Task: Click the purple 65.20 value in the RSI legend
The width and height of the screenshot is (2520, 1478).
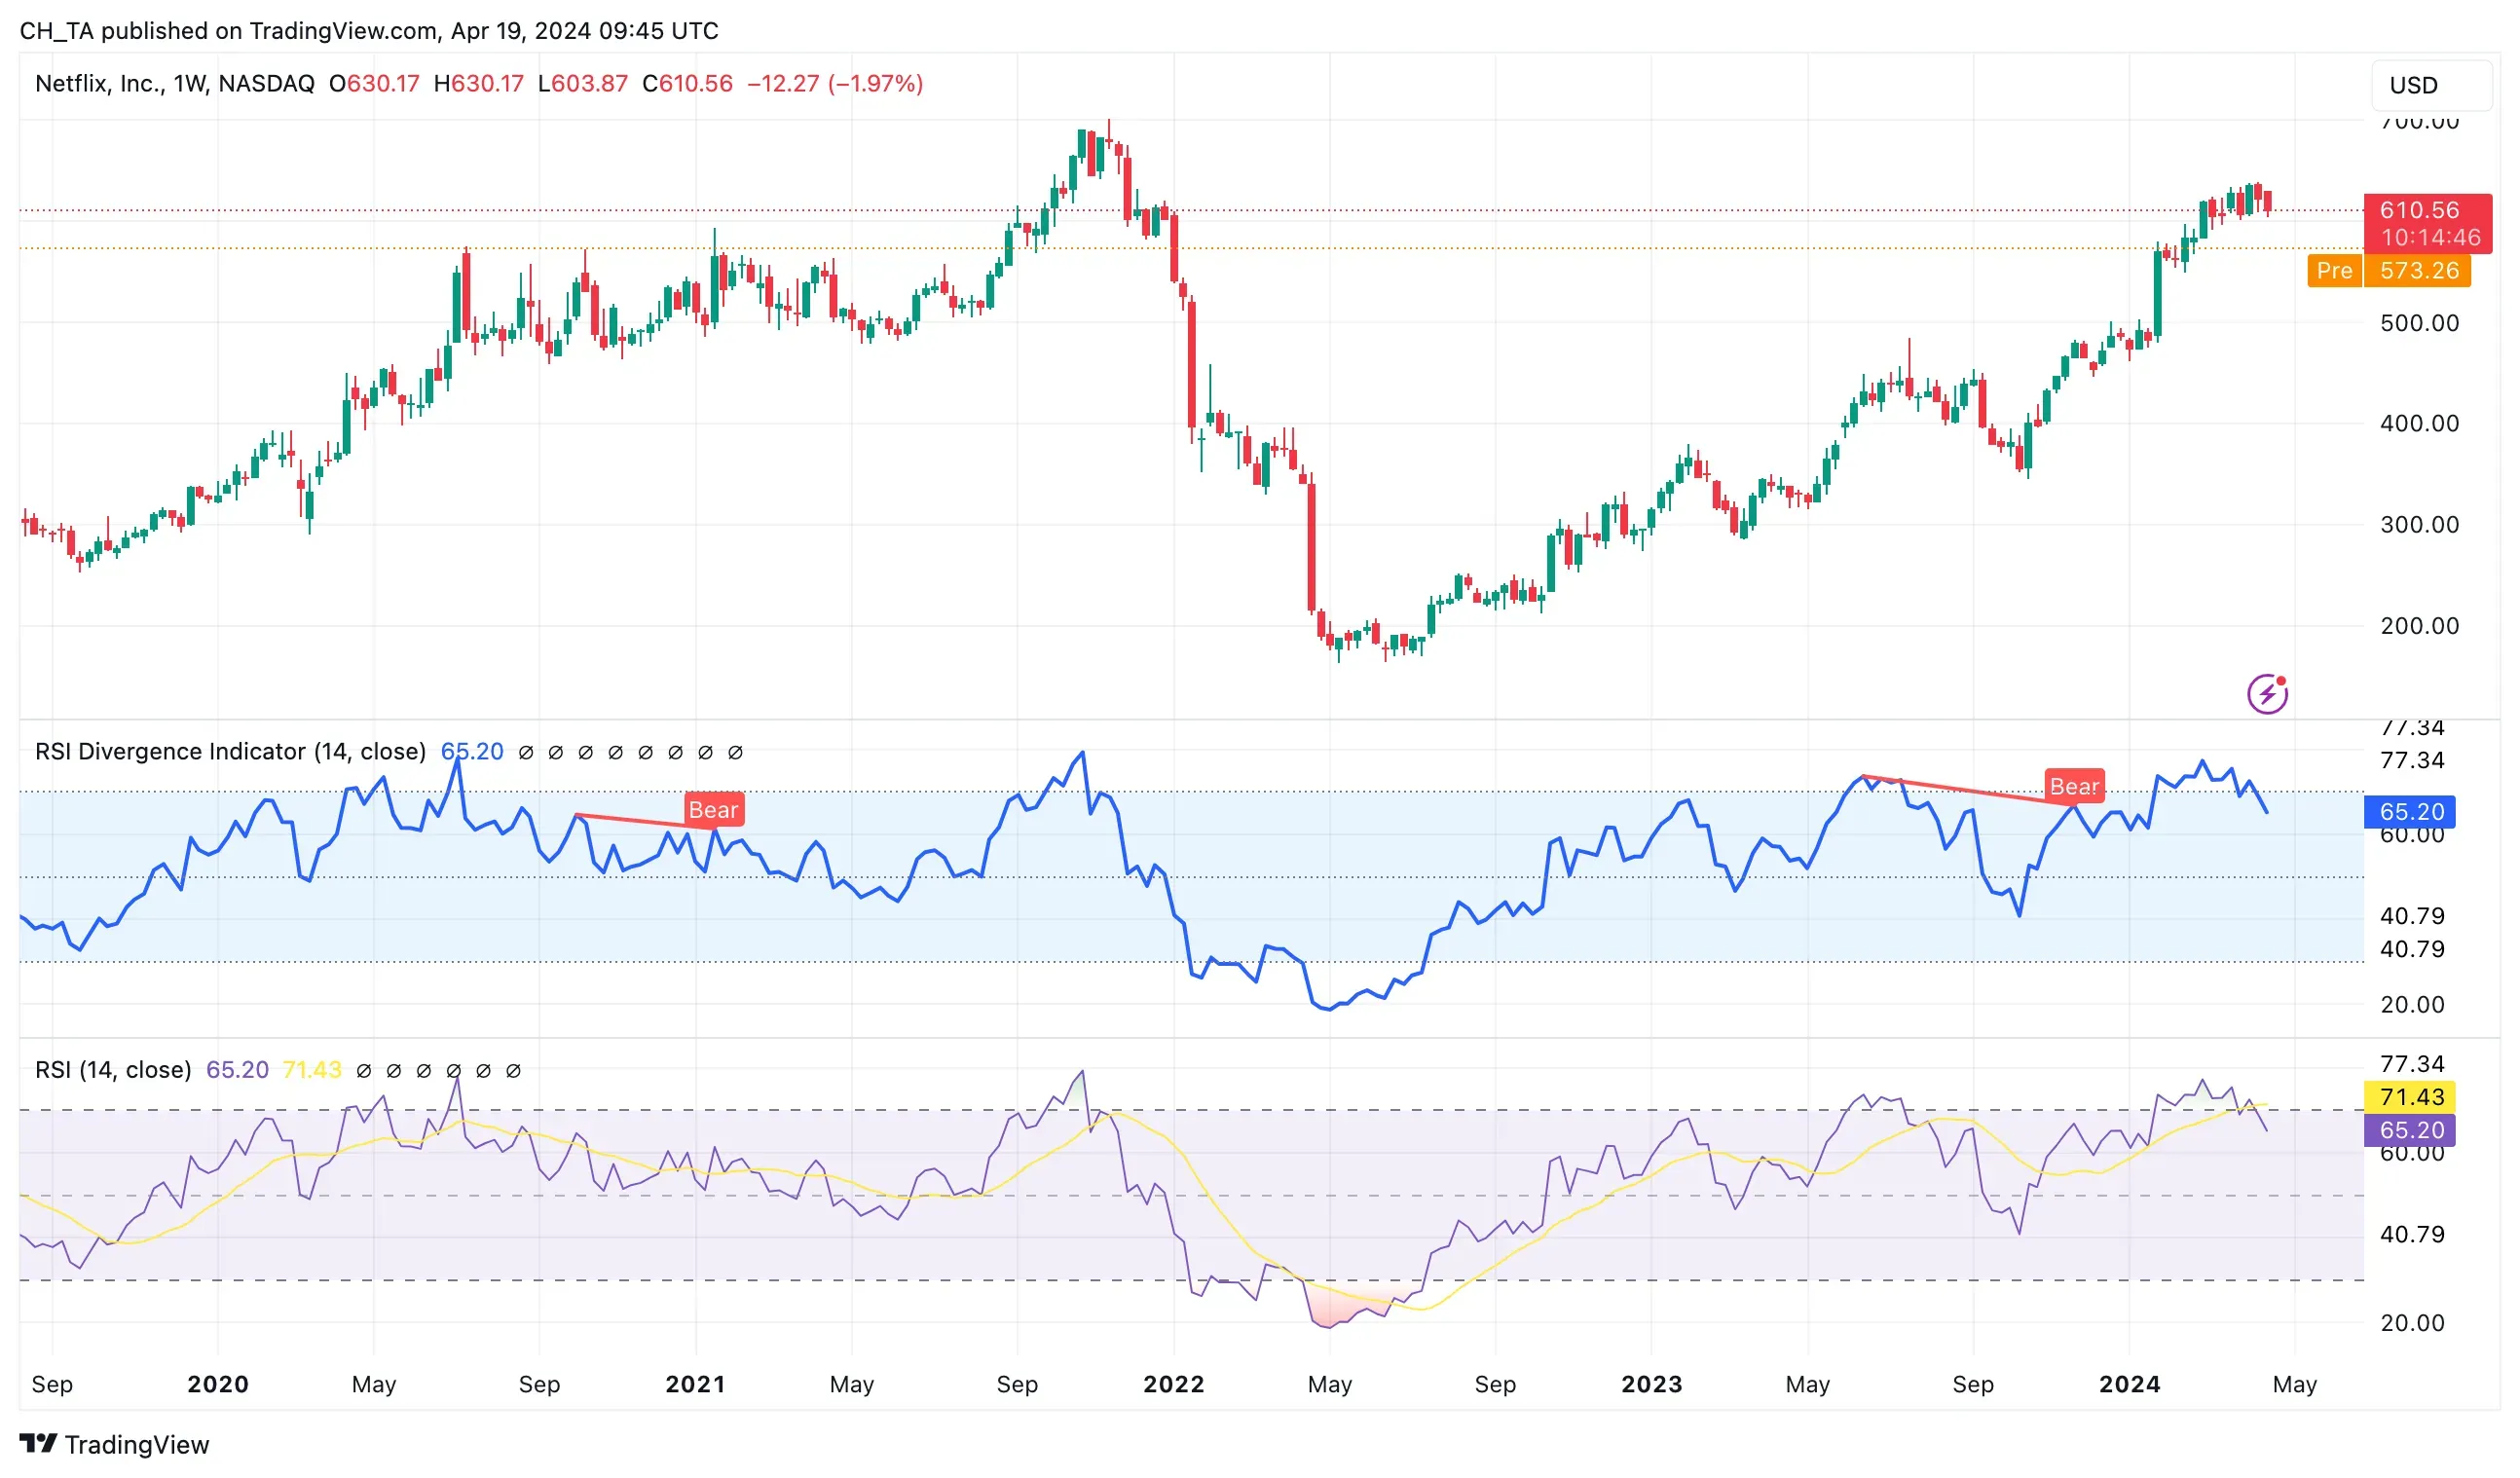Action: (237, 1069)
